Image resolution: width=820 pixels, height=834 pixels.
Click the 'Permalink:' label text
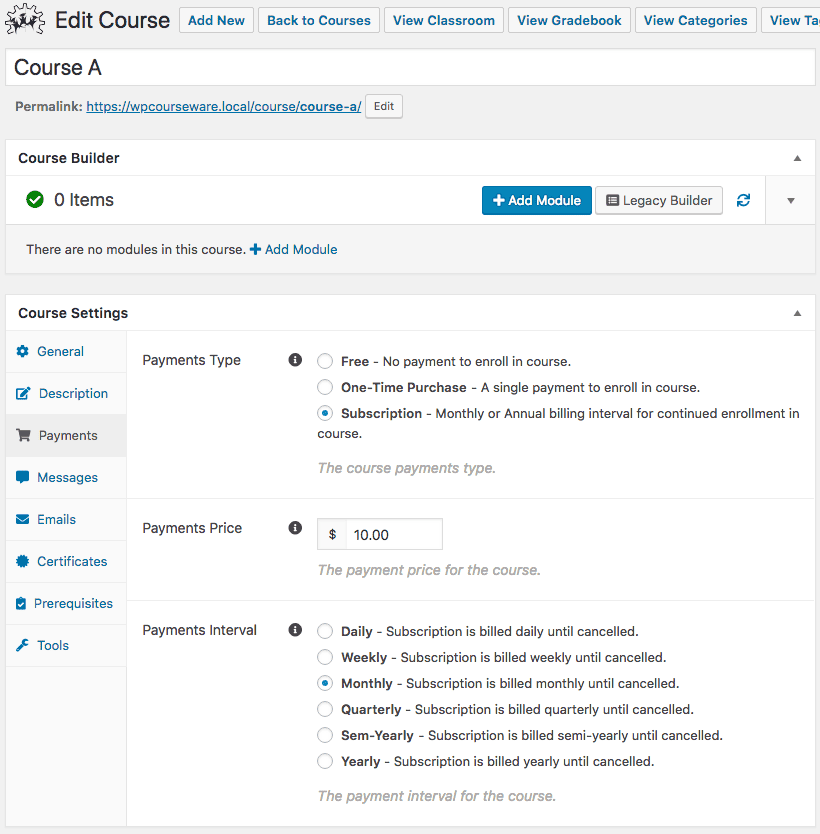(48, 106)
